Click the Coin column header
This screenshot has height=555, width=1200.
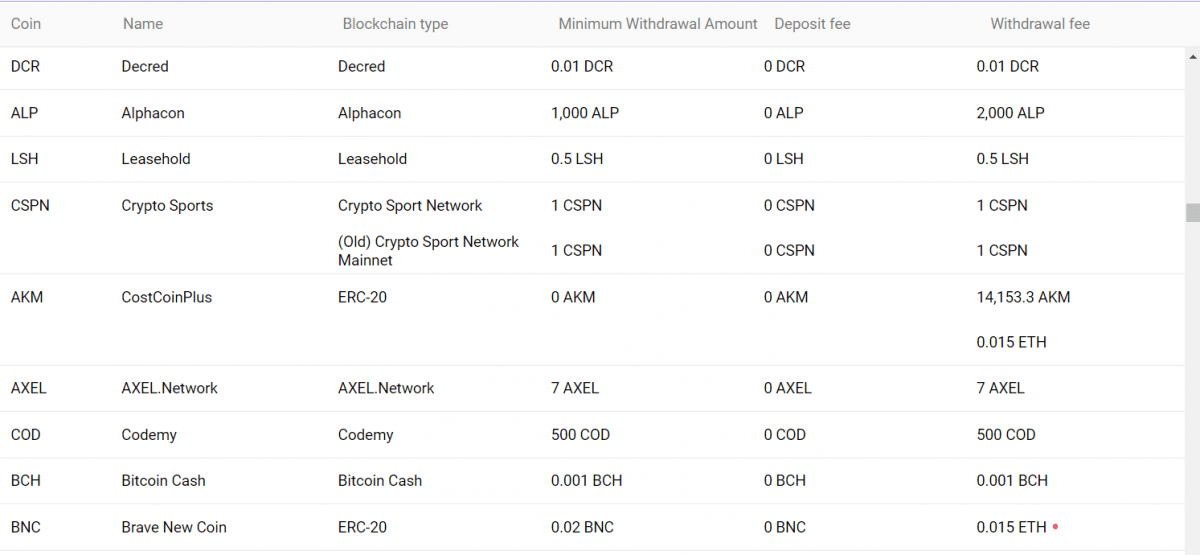[x=26, y=23]
